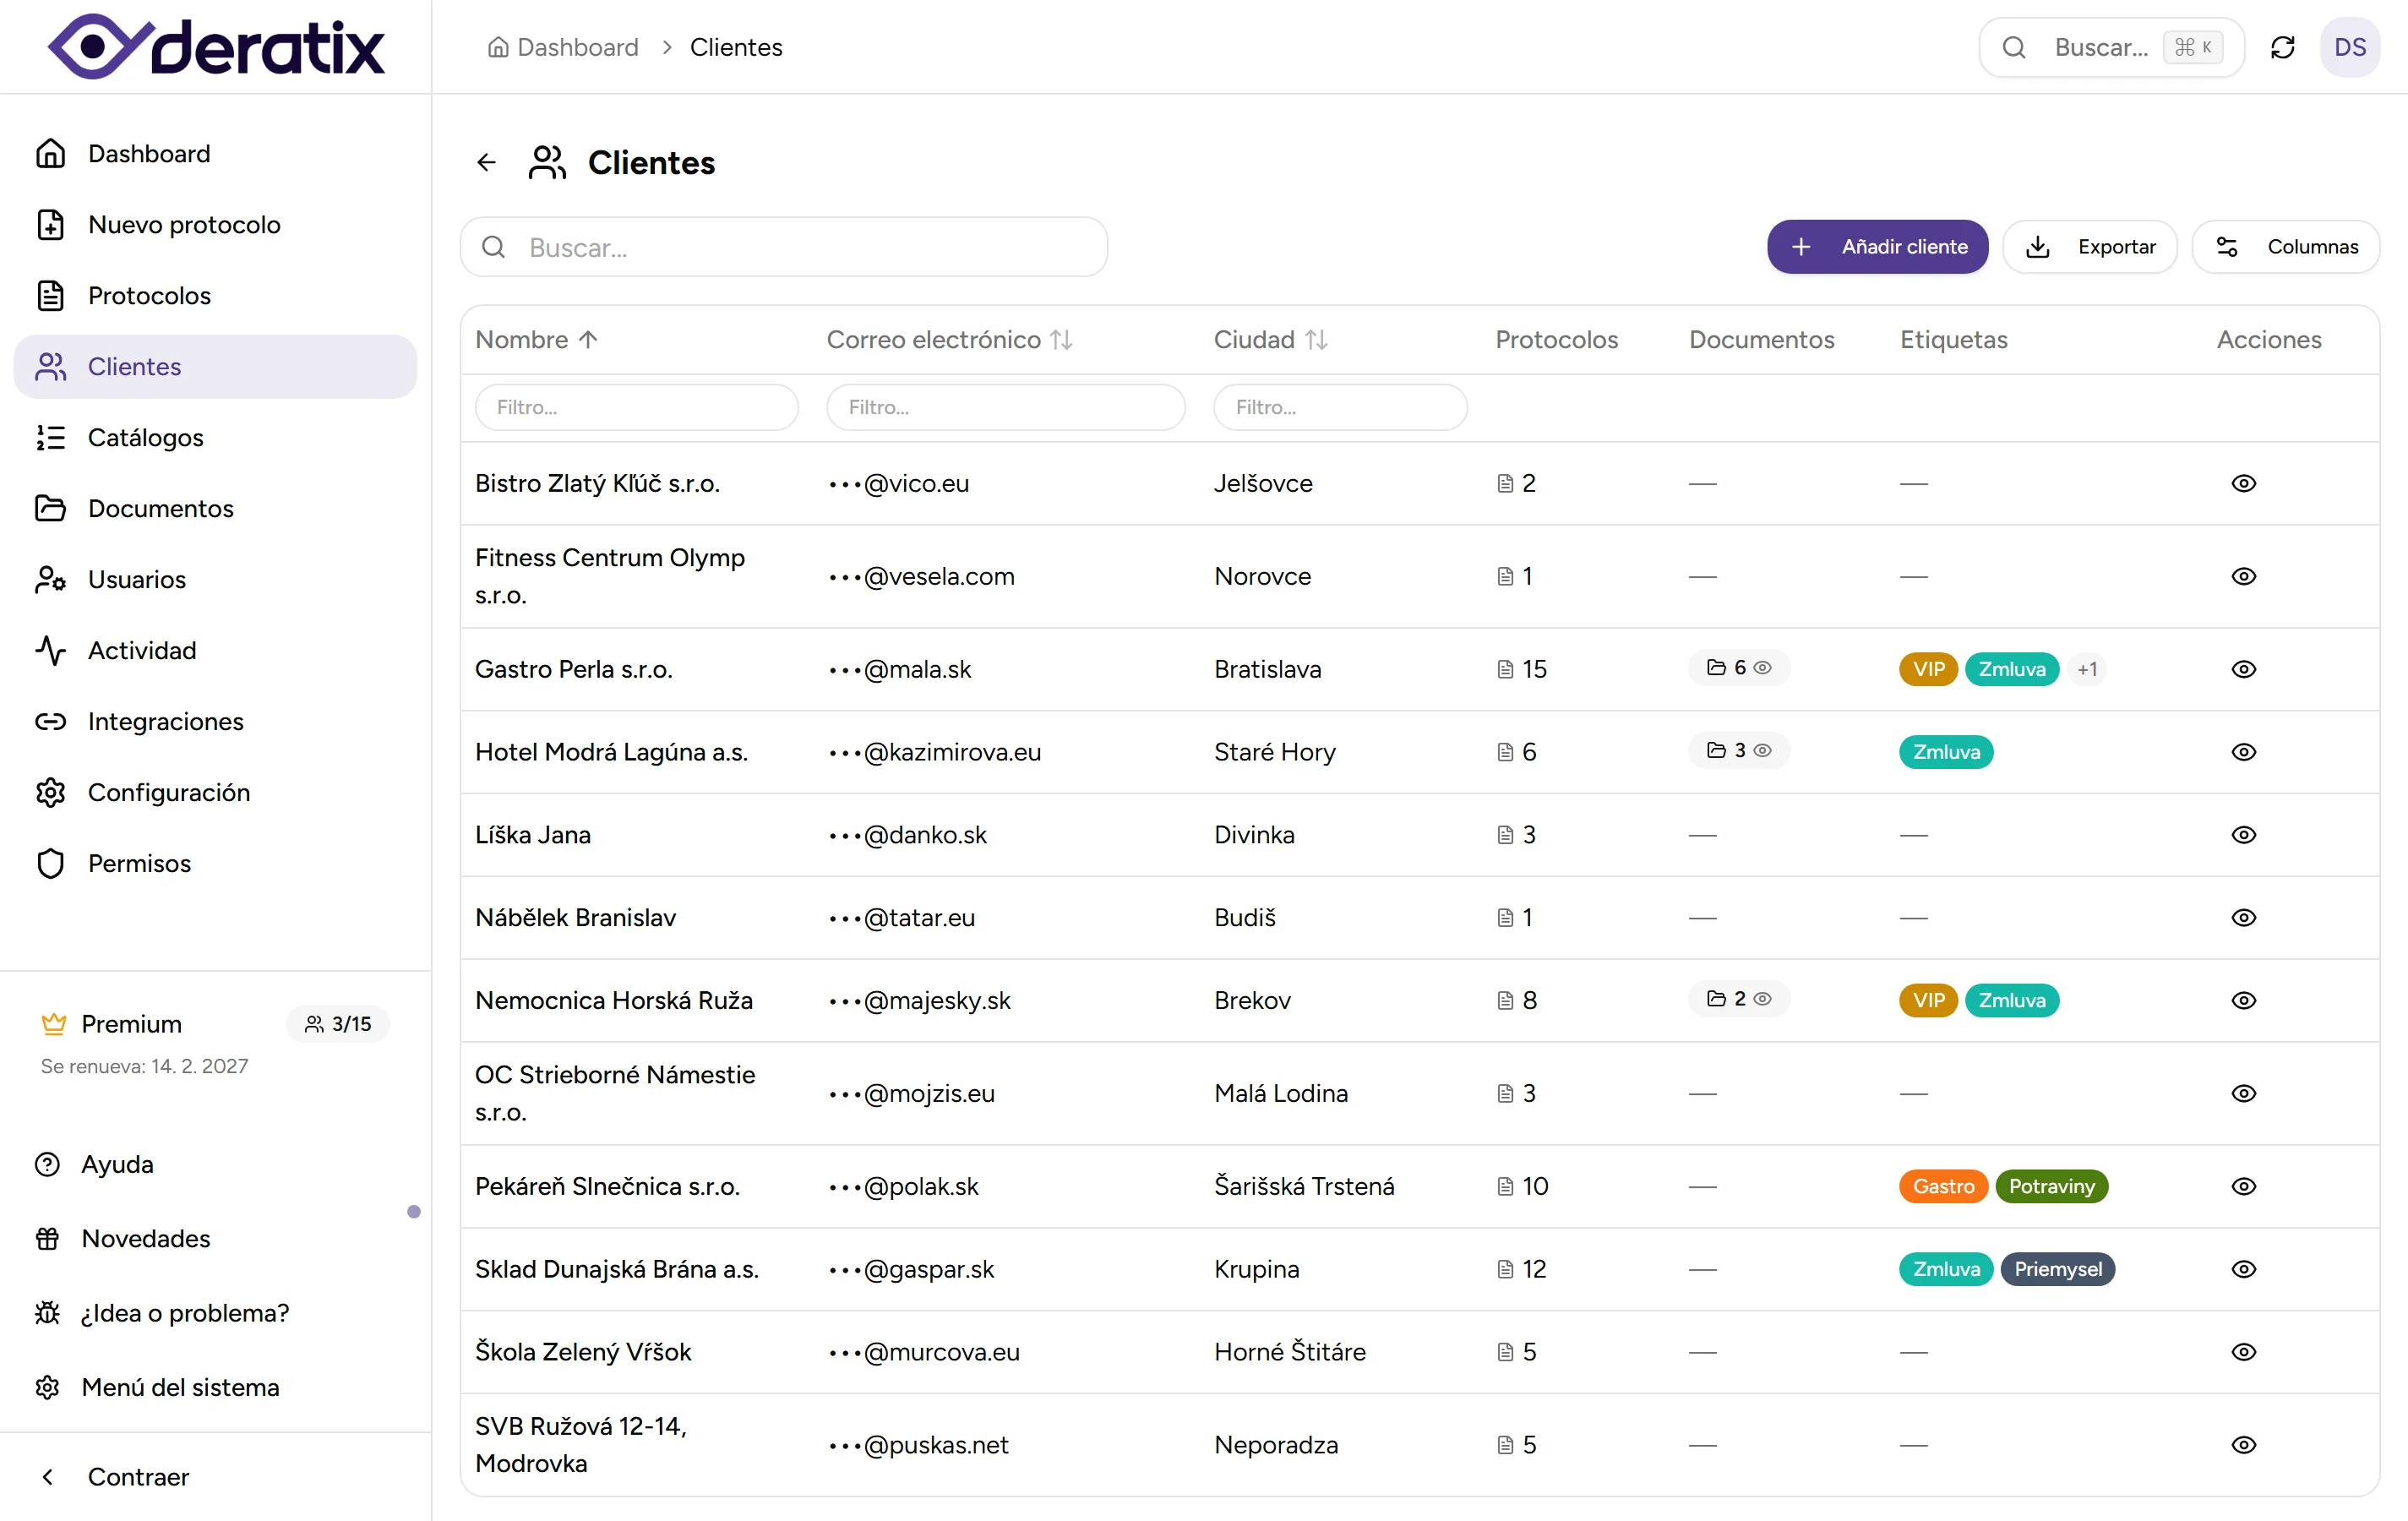The height and width of the screenshot is (1521, 2408).
Task: Click the eye icon for Pekáreň Slnečnica row
Action: coord(2243,1186)
